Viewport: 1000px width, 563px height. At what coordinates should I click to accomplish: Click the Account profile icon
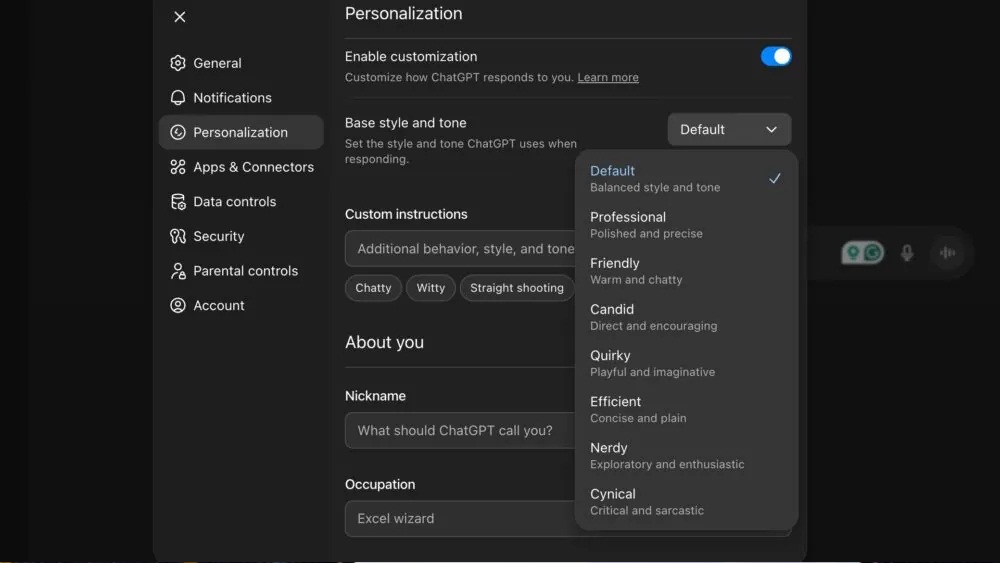click(178, 306)
